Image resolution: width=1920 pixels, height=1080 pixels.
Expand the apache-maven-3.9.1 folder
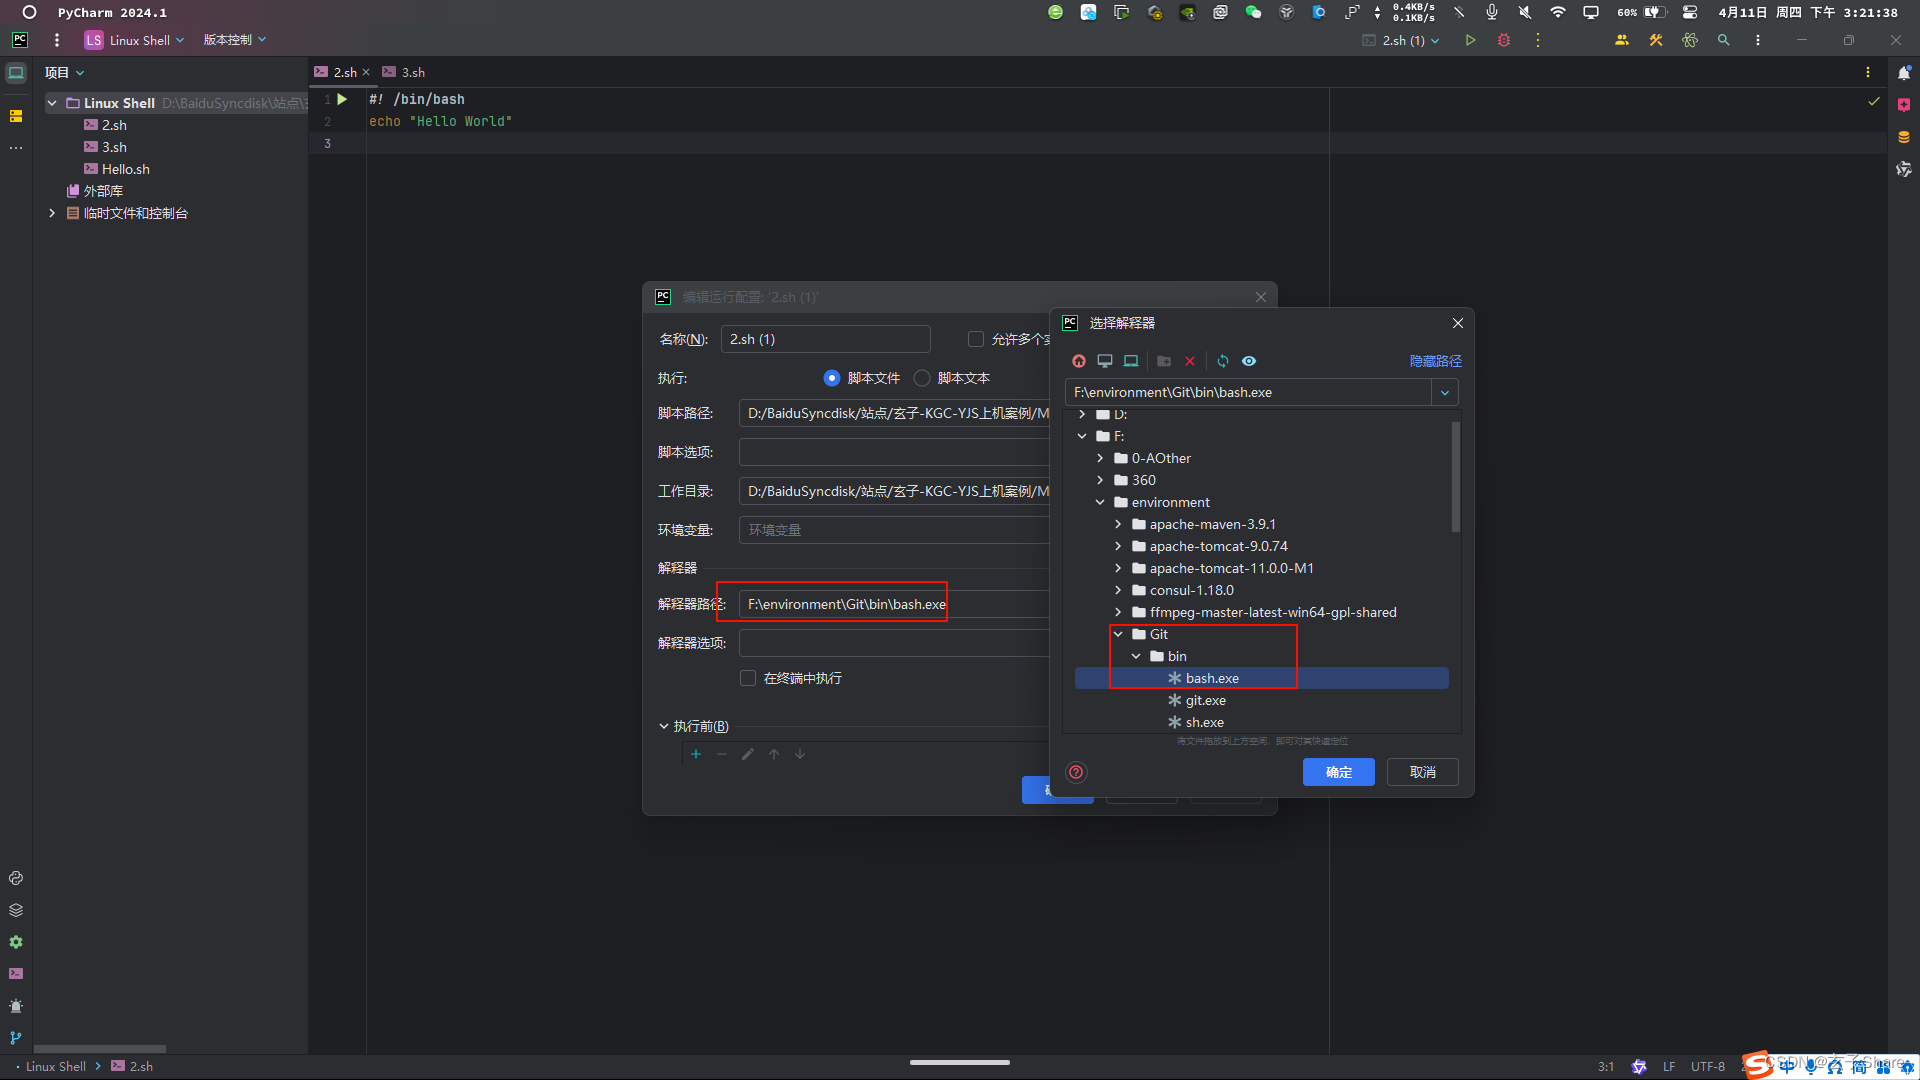pyautogui.click(x=1118, y=523)
